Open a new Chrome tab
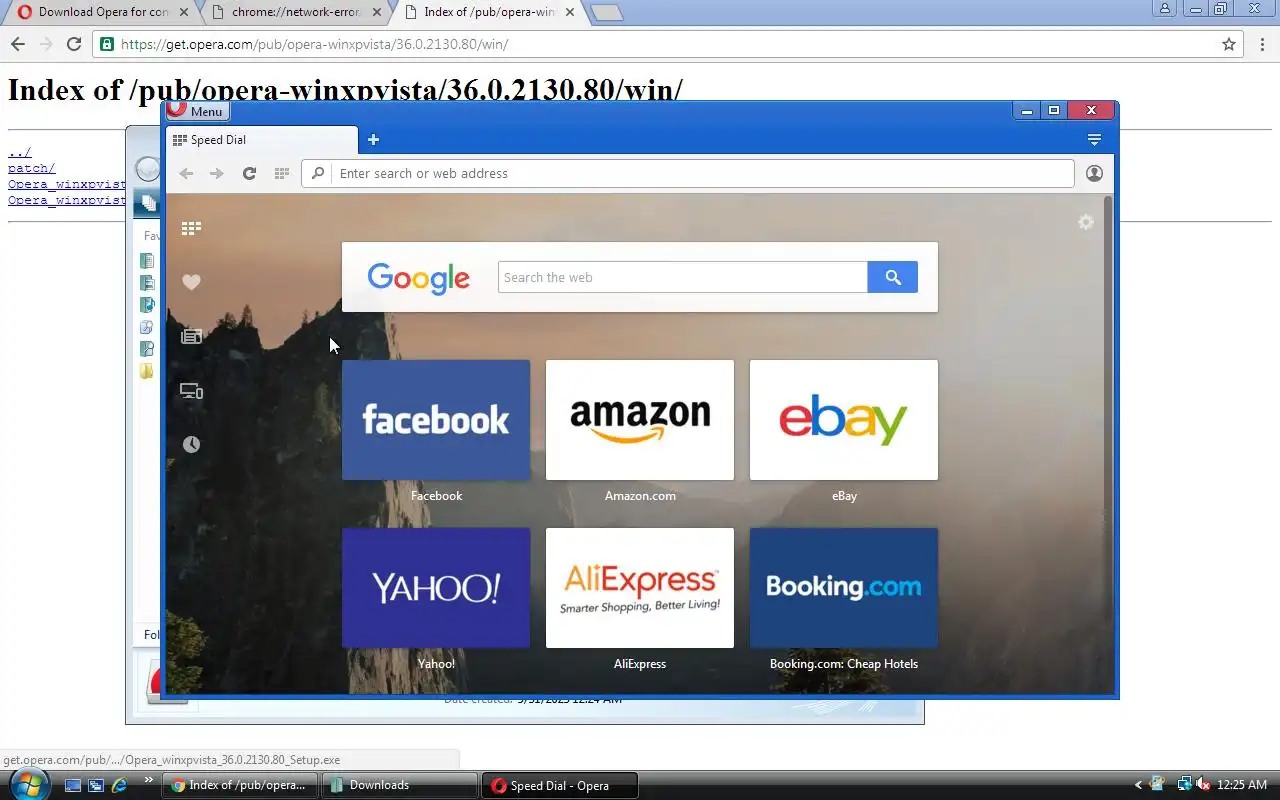This screenshot has height=800, width=1280. click(607, 13)
